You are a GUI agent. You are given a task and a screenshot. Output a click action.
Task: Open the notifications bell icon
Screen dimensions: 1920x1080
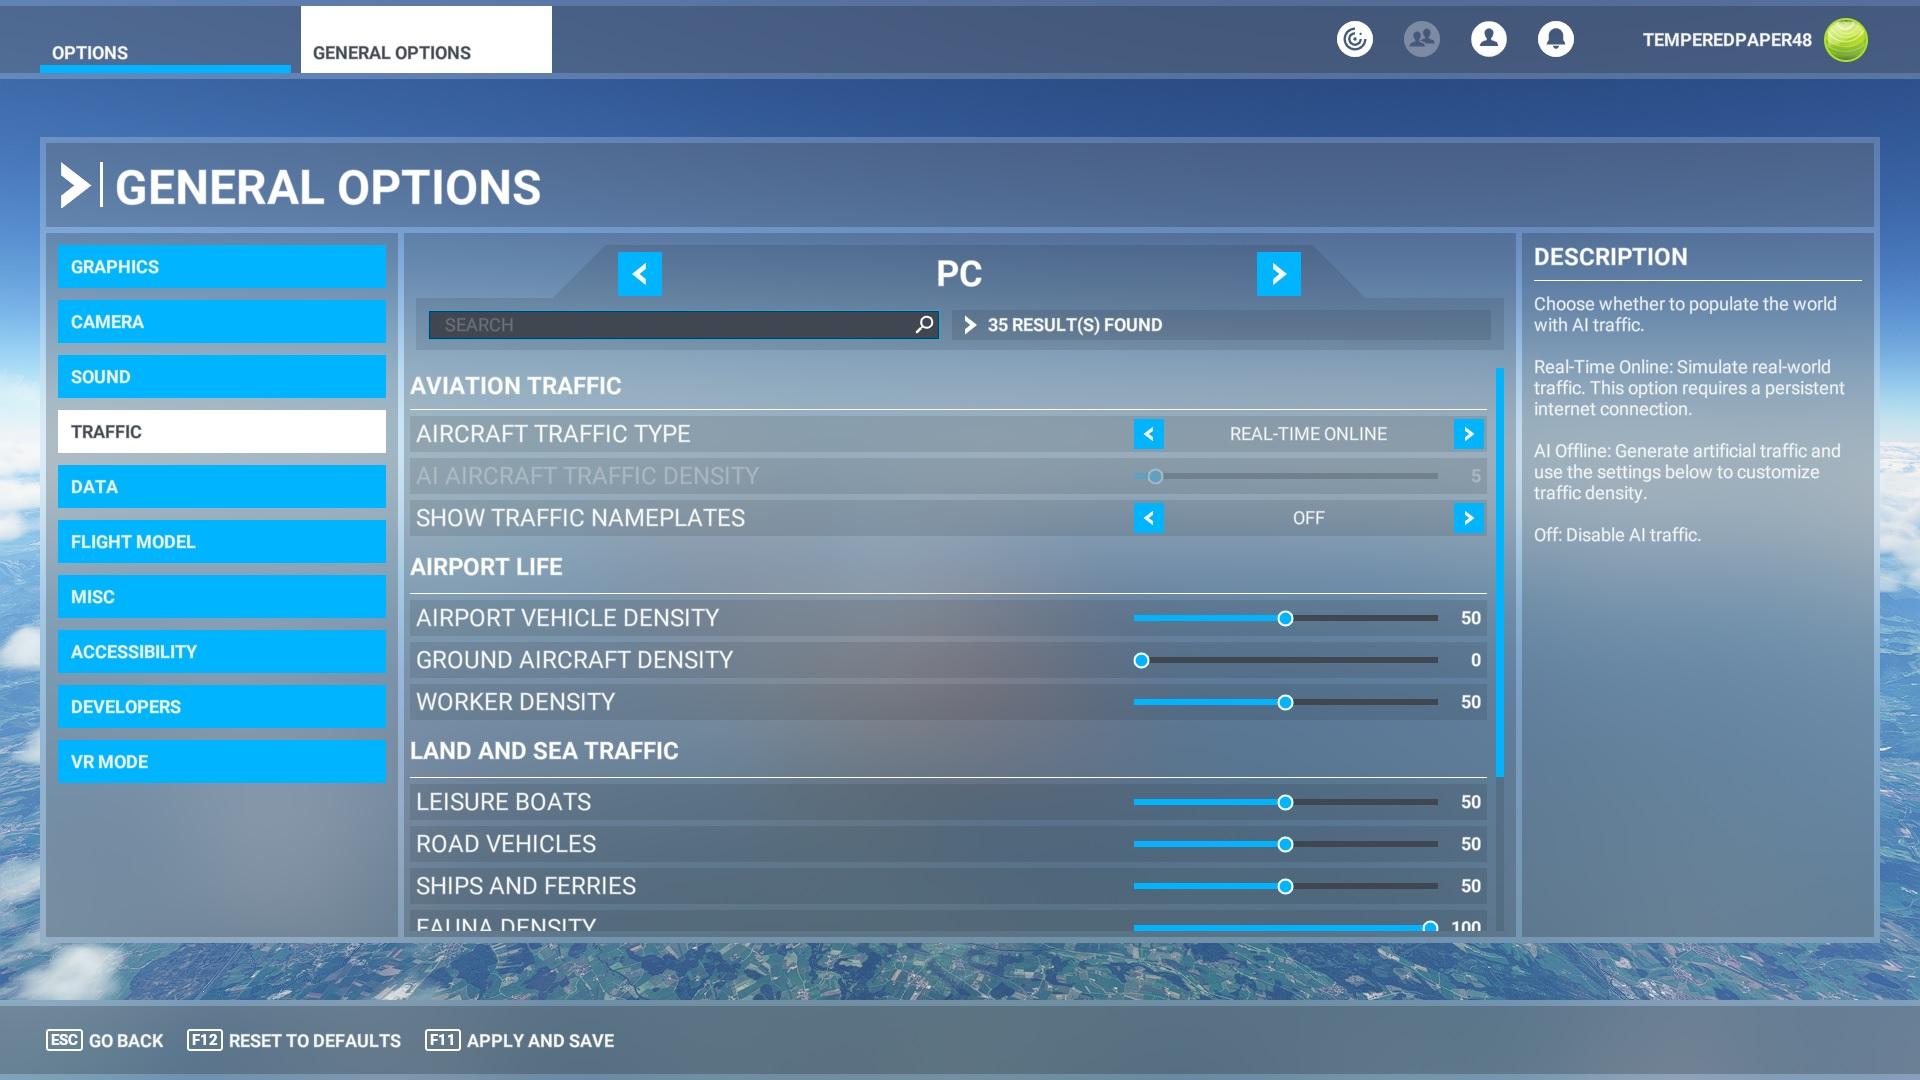[1555, 40]
